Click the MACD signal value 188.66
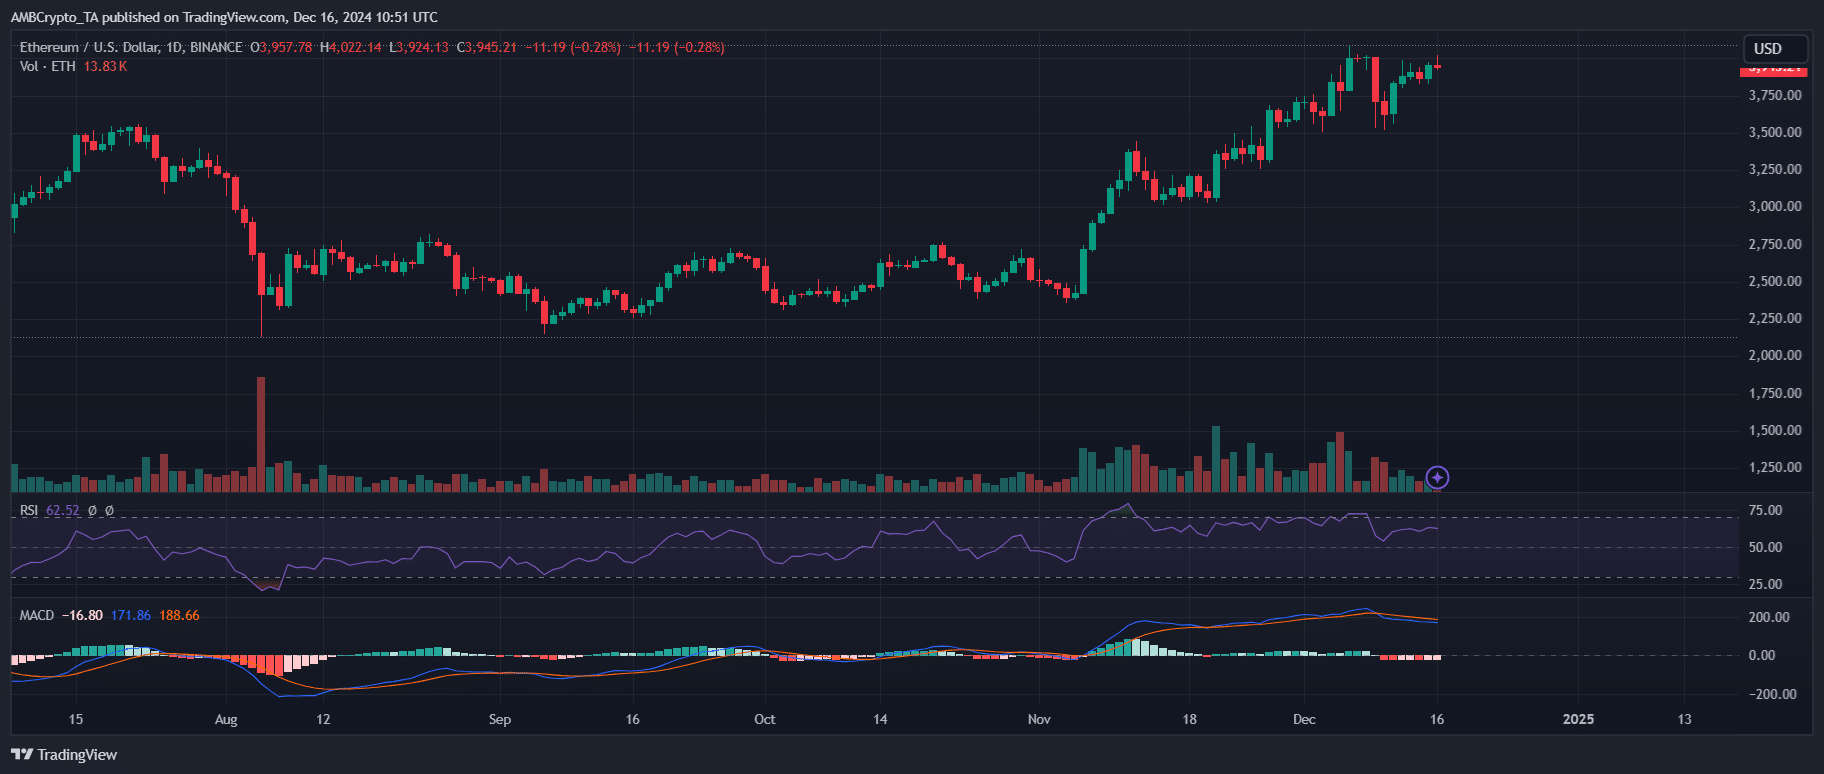1824x774 pixels. coord(179,616)
